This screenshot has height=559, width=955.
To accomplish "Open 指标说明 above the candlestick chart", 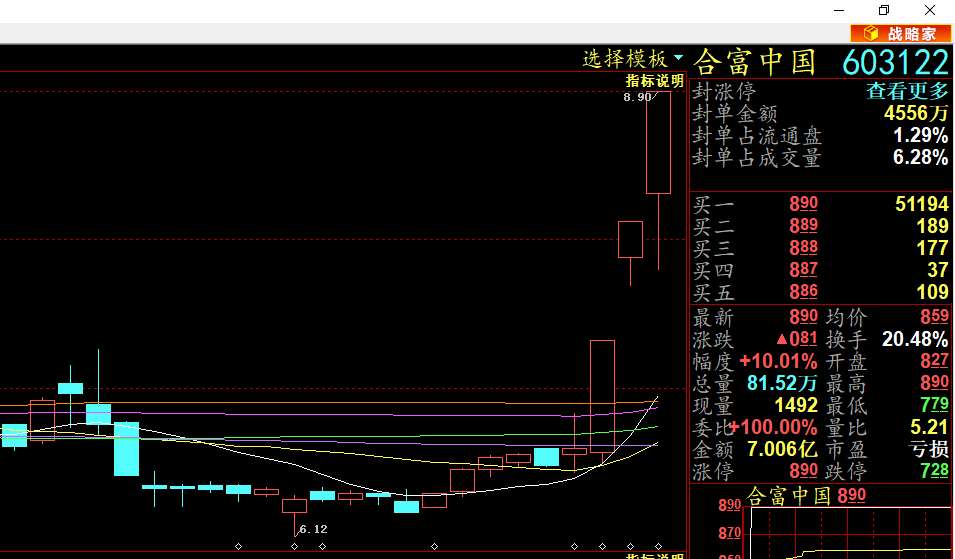I will 655,81.
